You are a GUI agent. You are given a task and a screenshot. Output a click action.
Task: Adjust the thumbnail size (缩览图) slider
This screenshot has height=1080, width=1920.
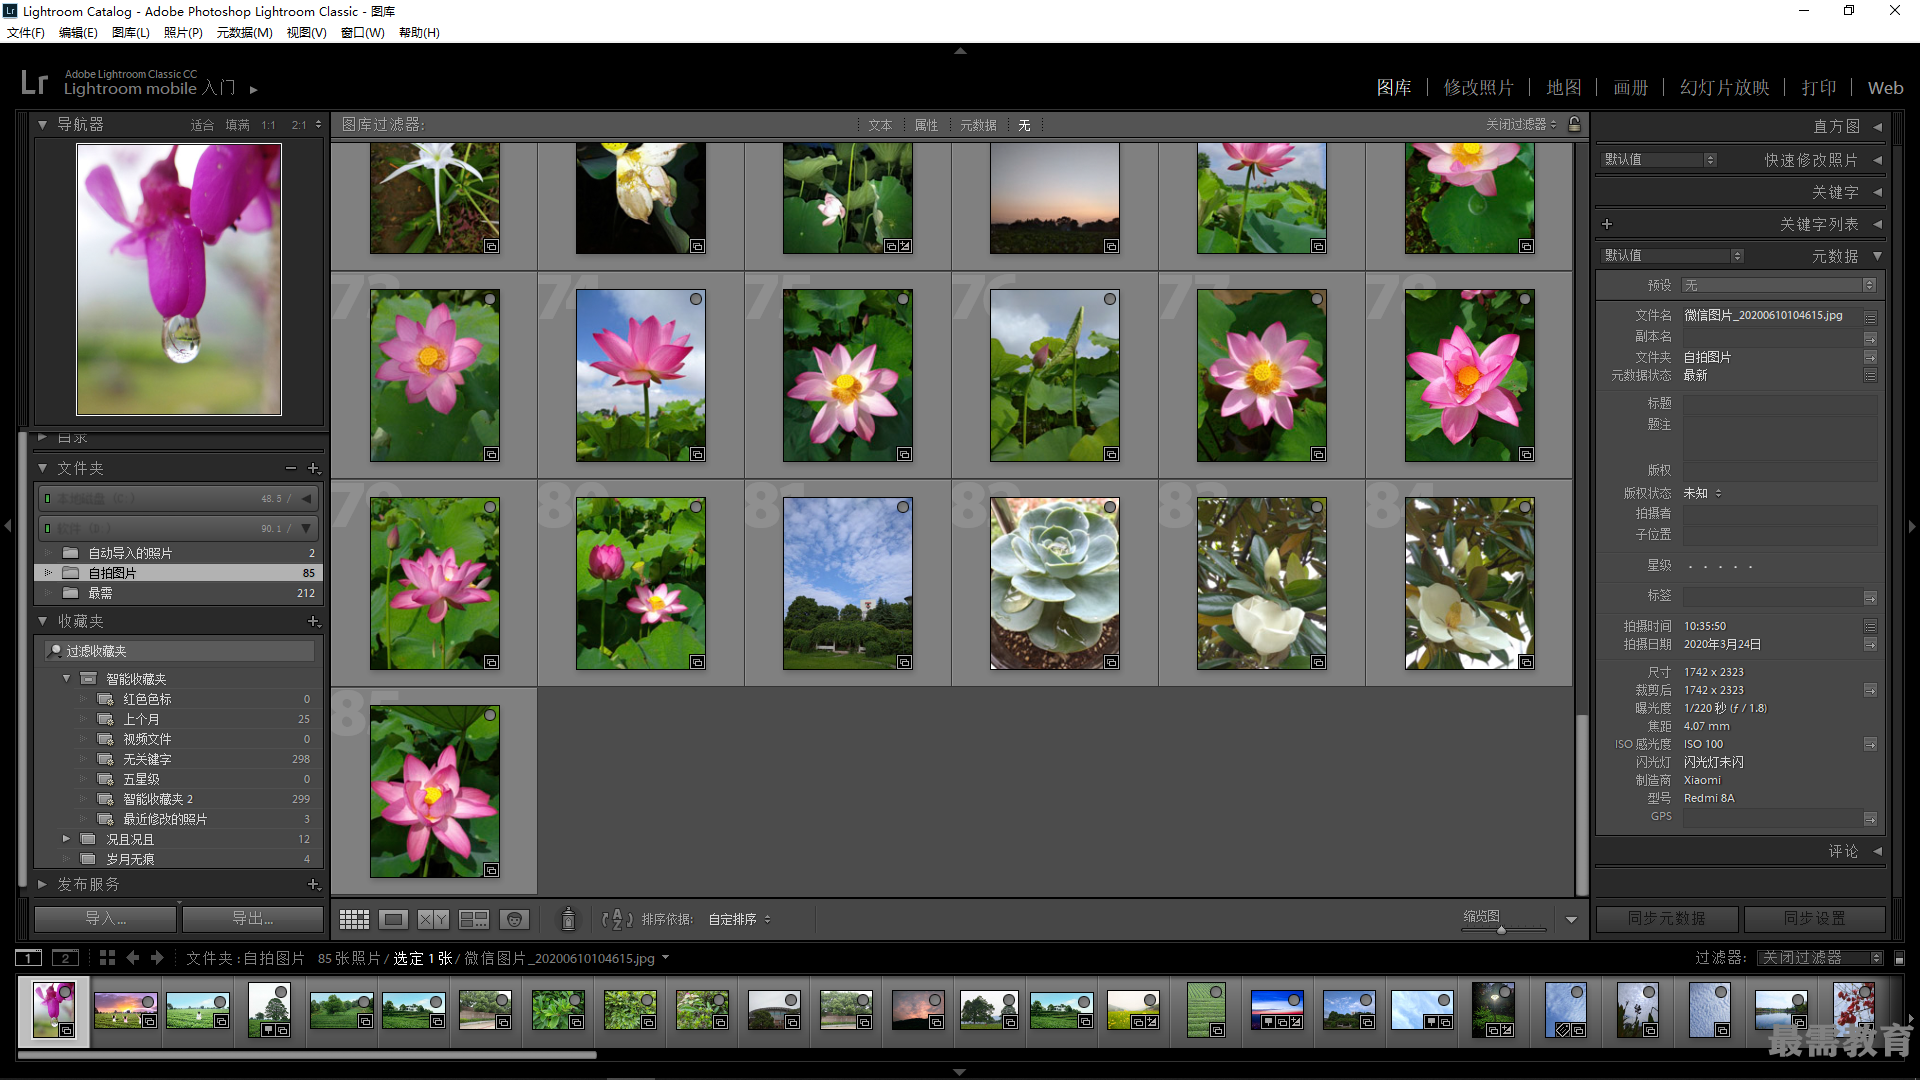coord(1502,930)
